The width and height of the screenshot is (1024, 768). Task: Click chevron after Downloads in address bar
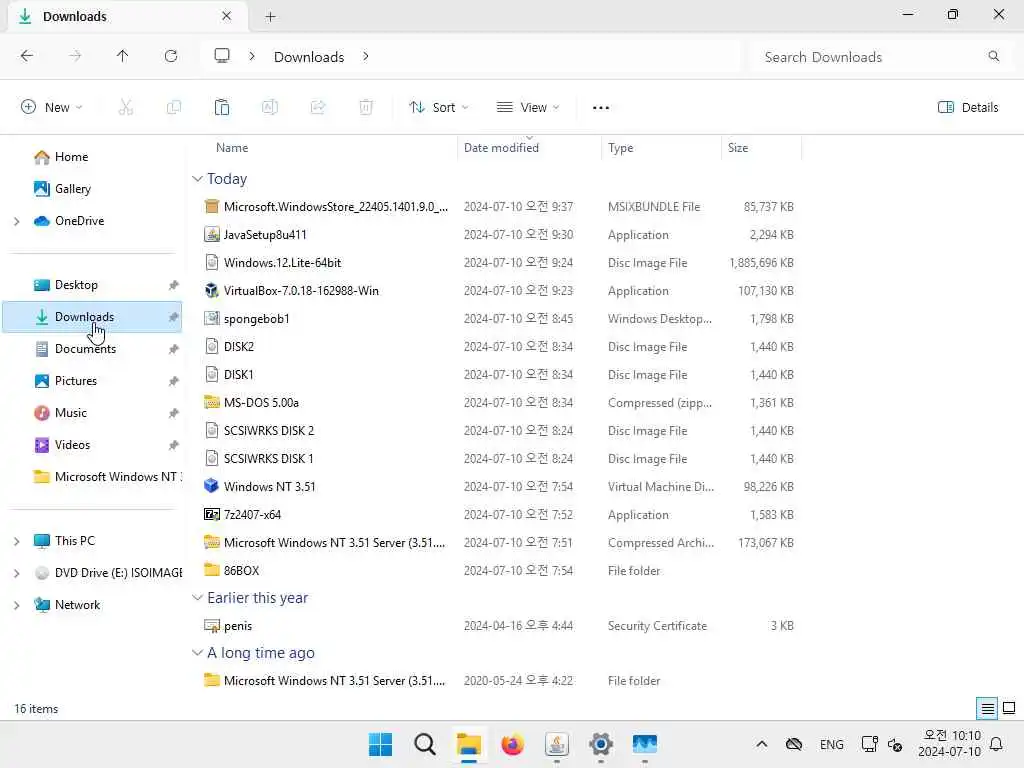[x=366, y=56]
